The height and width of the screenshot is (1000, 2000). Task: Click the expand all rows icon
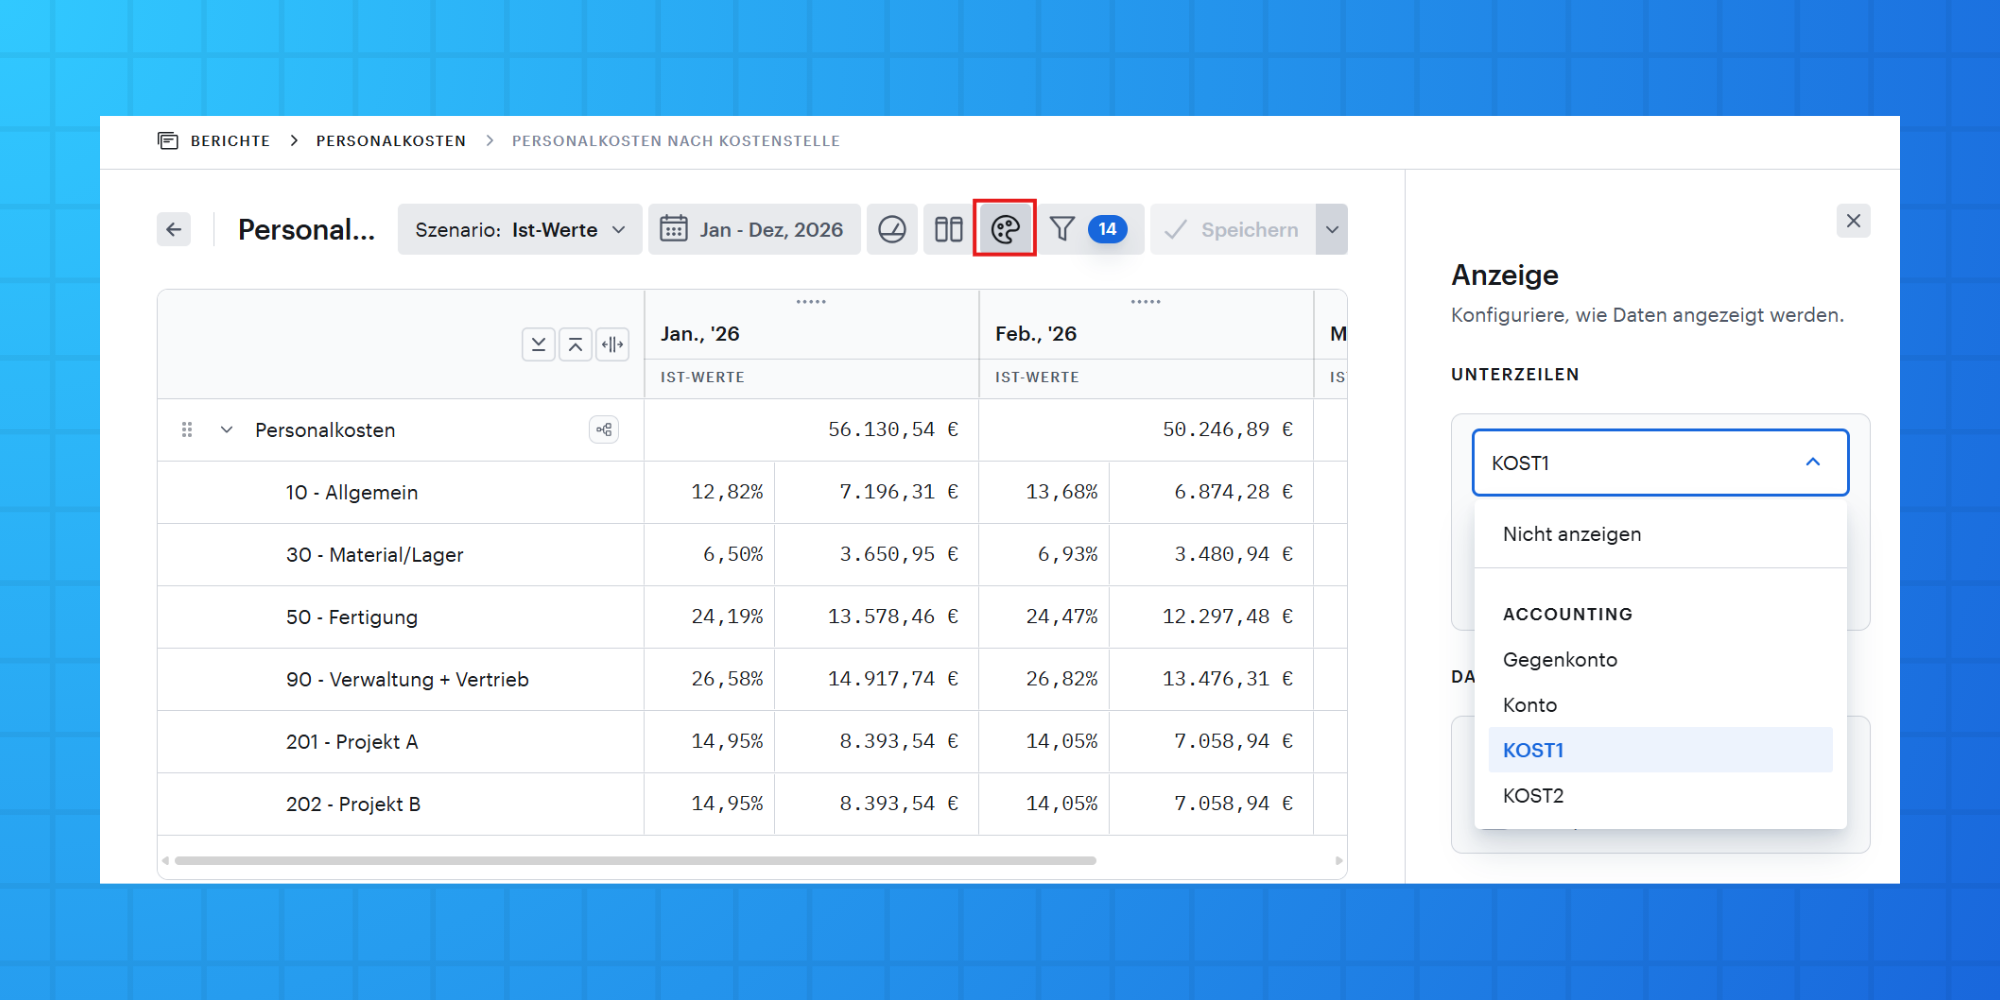point(538,345)
